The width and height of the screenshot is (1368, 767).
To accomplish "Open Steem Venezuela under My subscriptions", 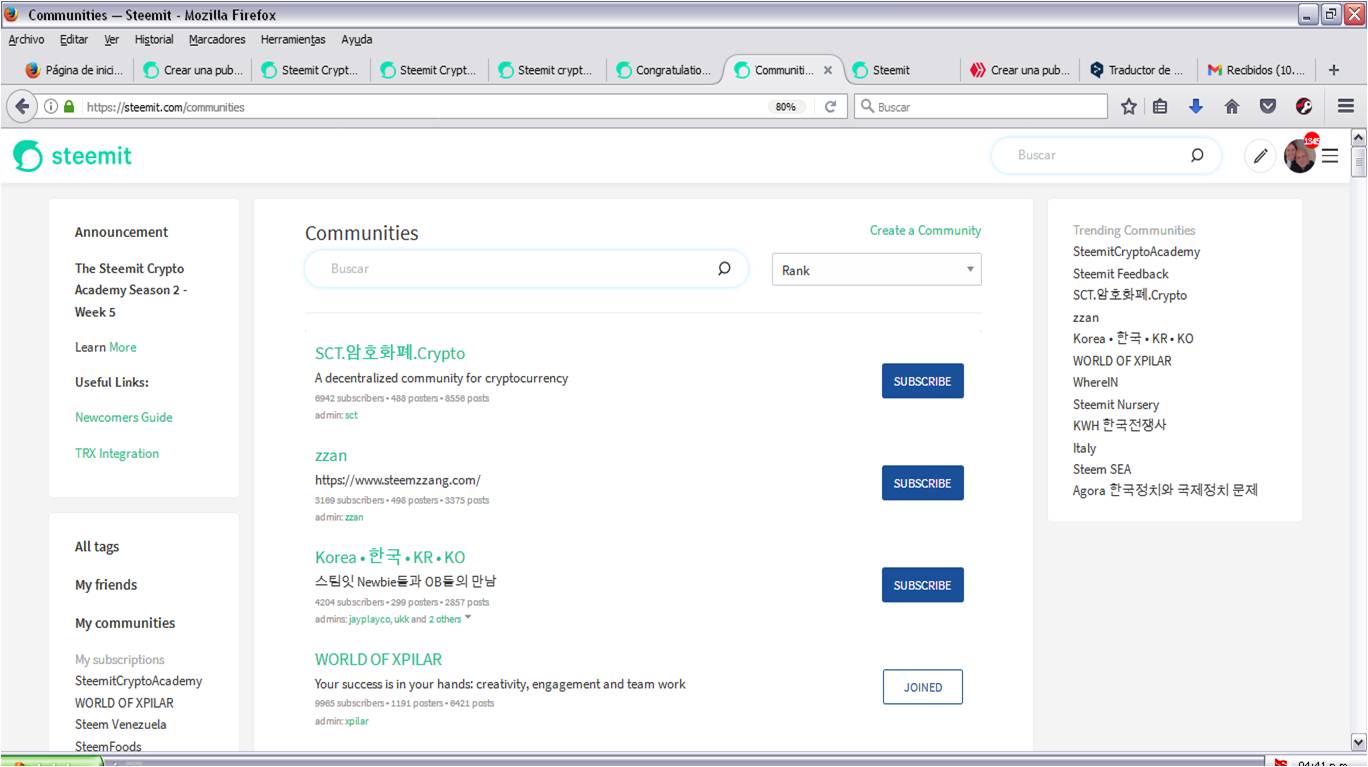I will (x=121, y=724).
